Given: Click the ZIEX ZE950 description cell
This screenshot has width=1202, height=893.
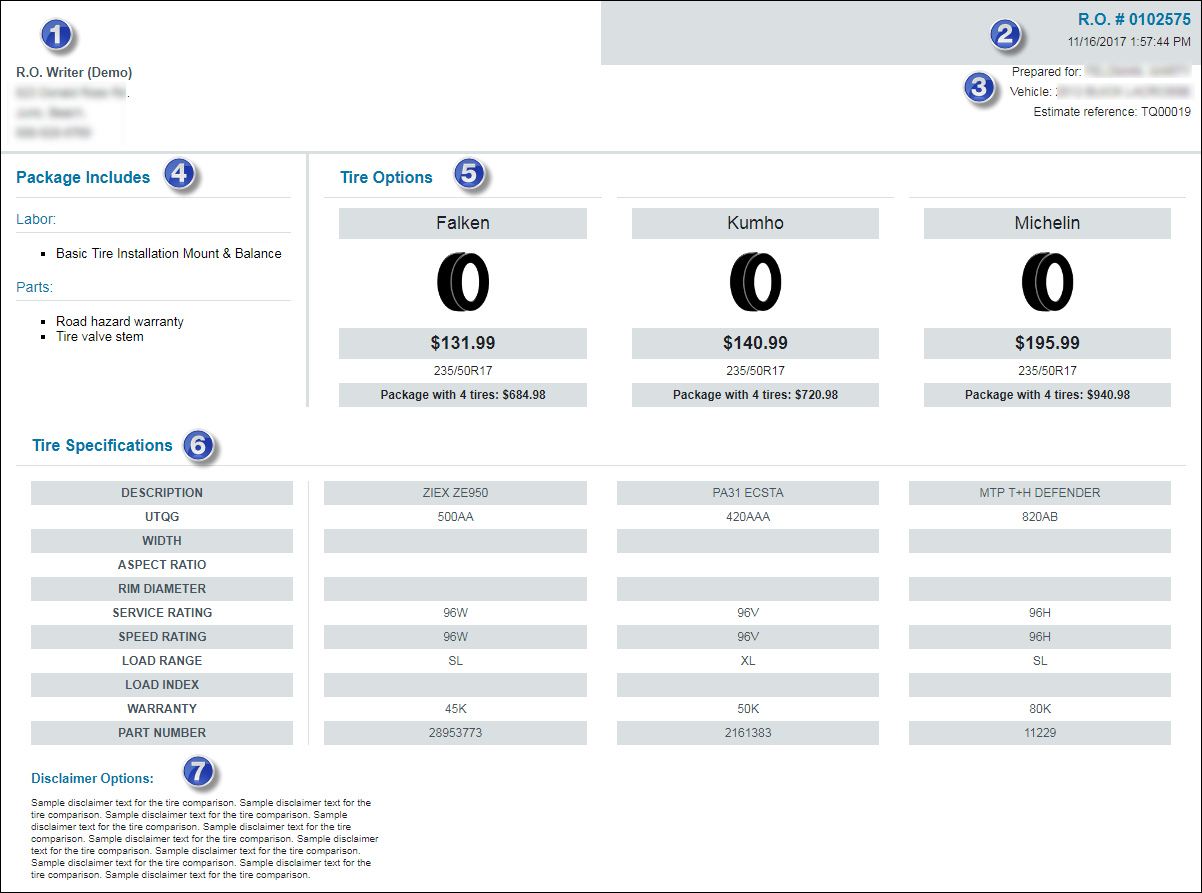Looking at the screenshot, I should (x=455, y=493).
